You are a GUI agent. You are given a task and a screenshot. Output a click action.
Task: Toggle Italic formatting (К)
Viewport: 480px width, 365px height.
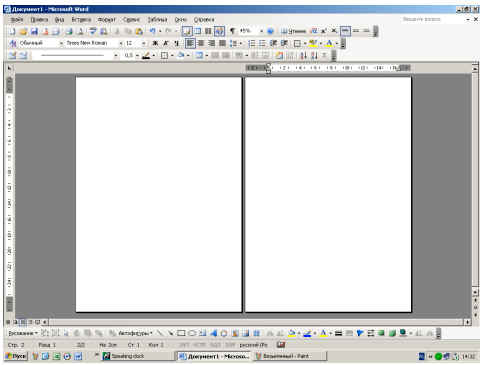[x=166, y=43]
